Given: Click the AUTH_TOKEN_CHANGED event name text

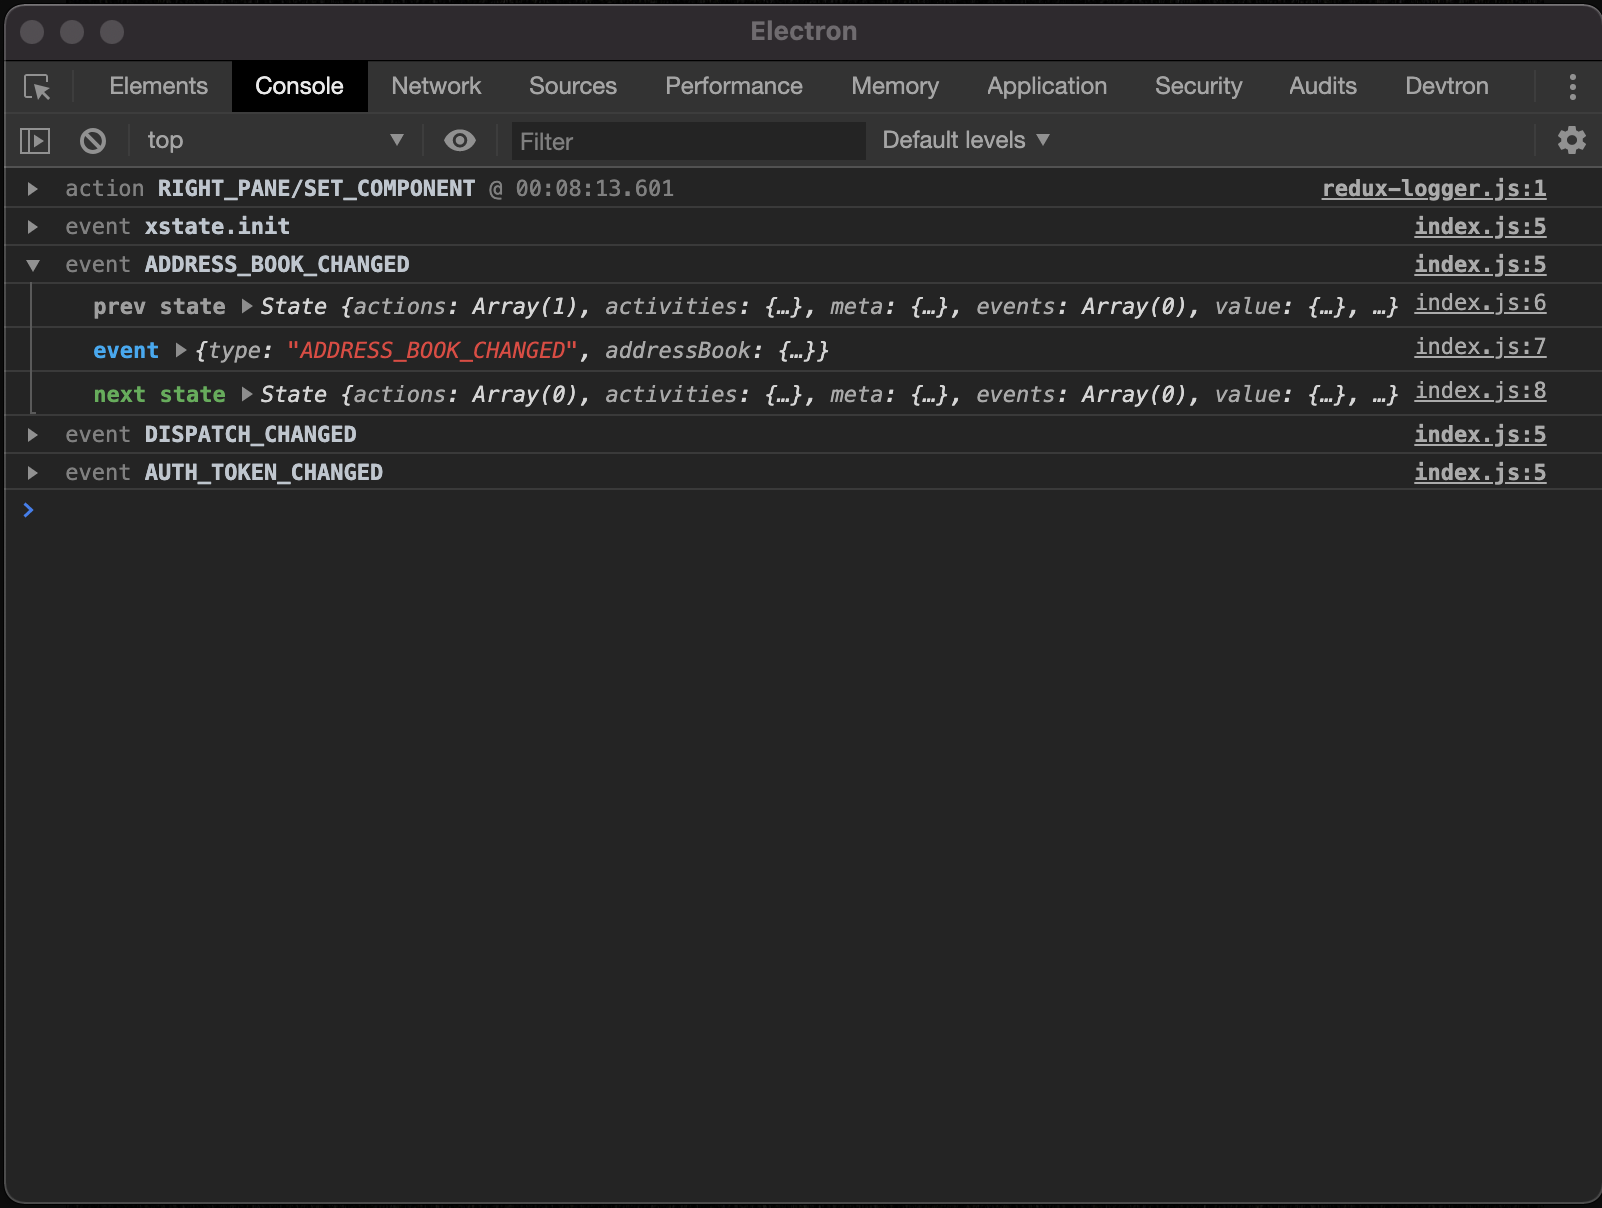Looking at the screenshot, I should (x=263, y=472).
